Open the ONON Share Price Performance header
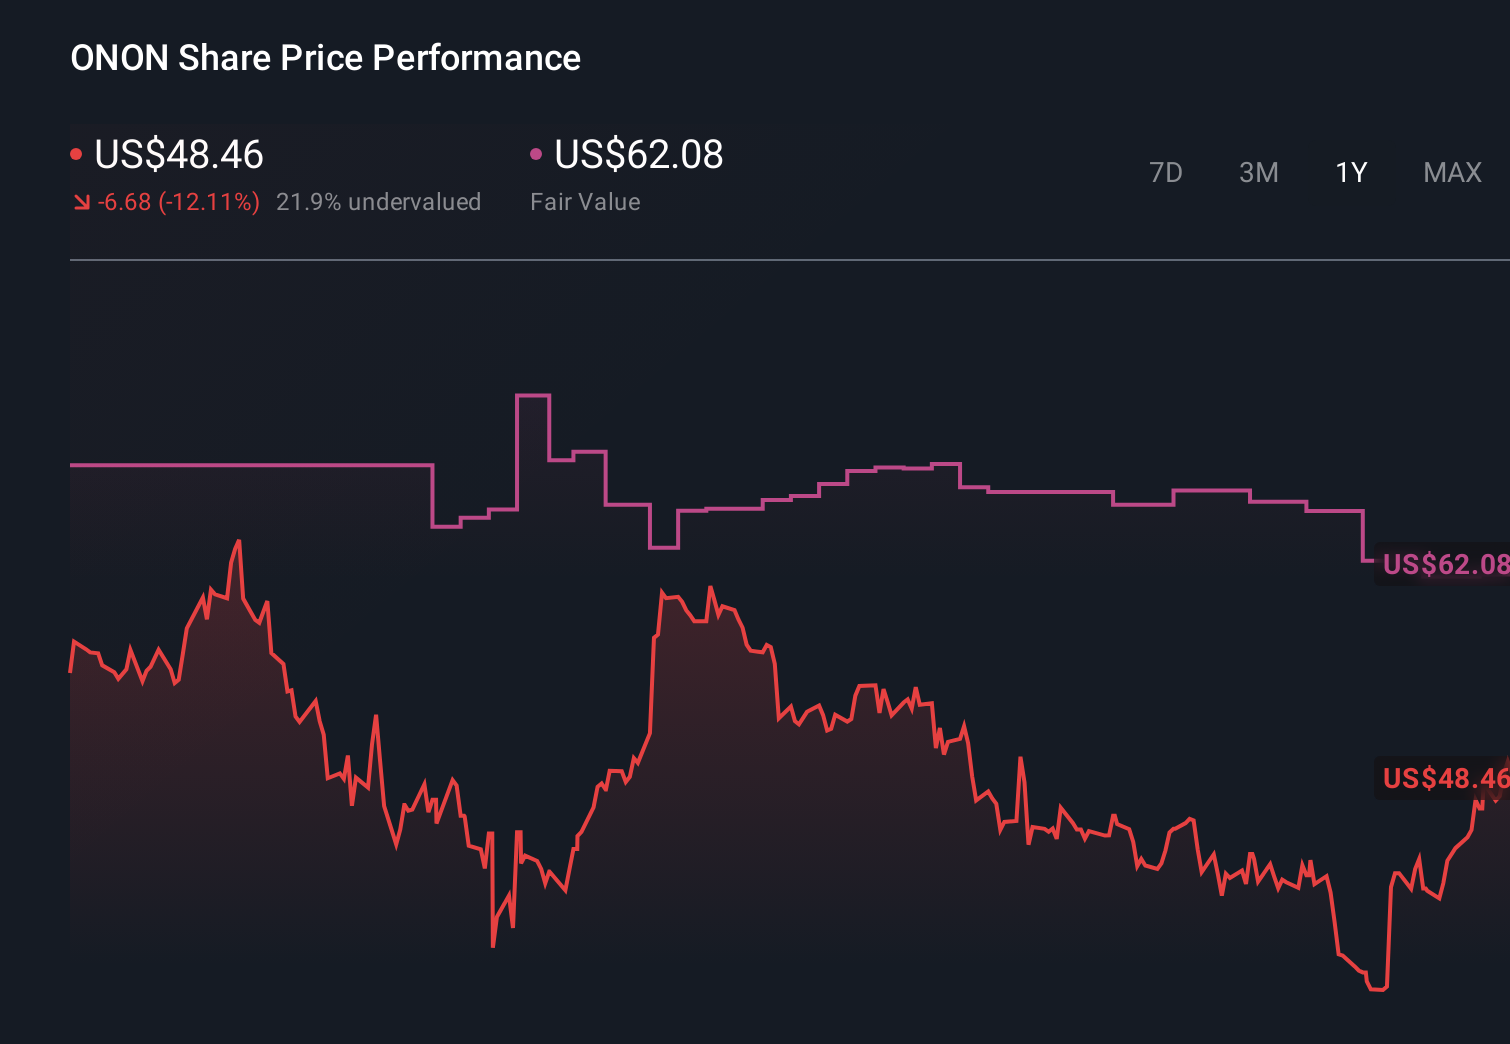Viewport: 1510px width, 1044px height. pyautogui.click(x=325, y=58)
